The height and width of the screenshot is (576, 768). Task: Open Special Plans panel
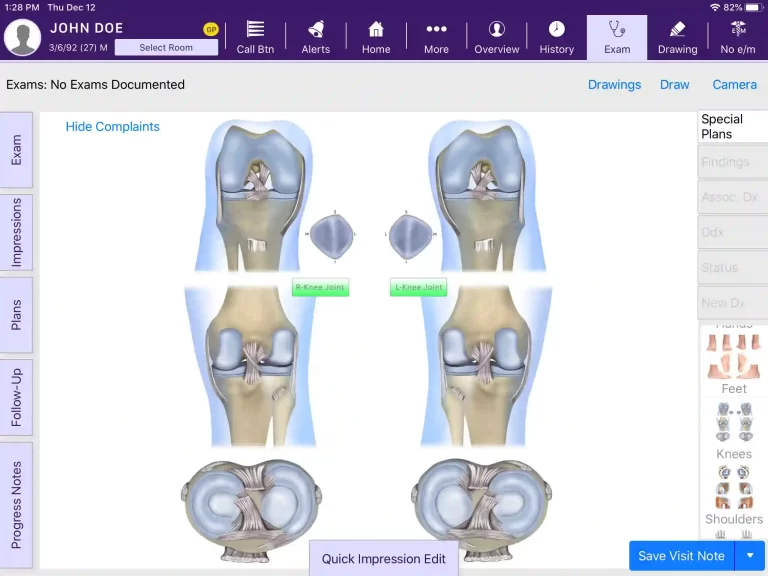coord(733,127)
